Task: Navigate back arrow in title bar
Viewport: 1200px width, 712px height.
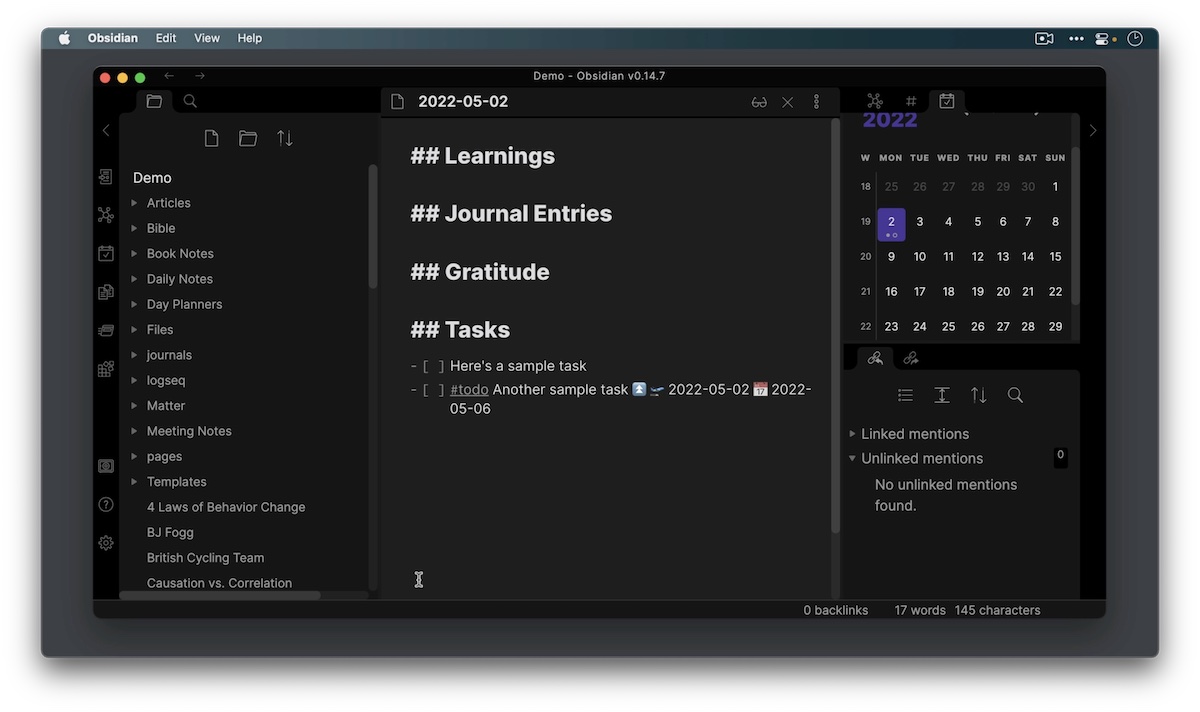Action: click(169, 76)
